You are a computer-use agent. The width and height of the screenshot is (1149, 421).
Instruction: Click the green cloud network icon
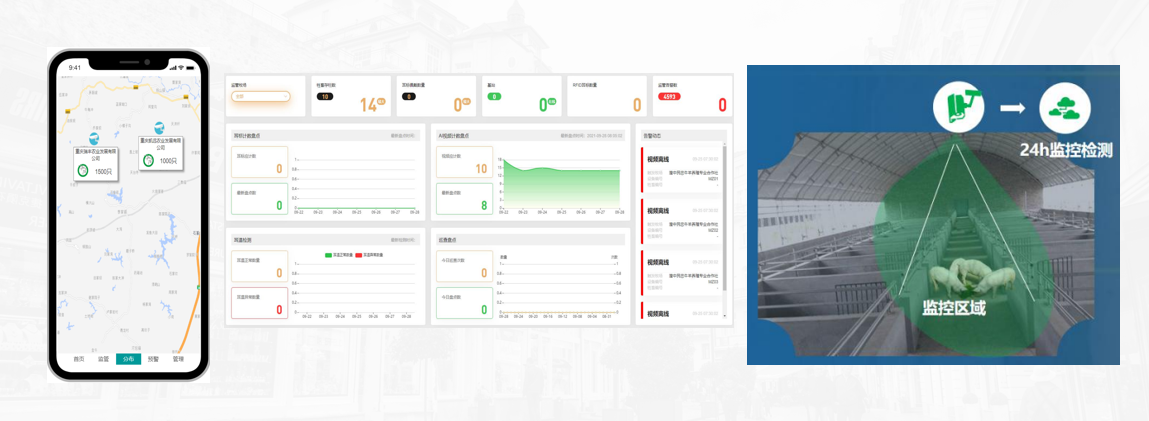tap(1065, 109)
